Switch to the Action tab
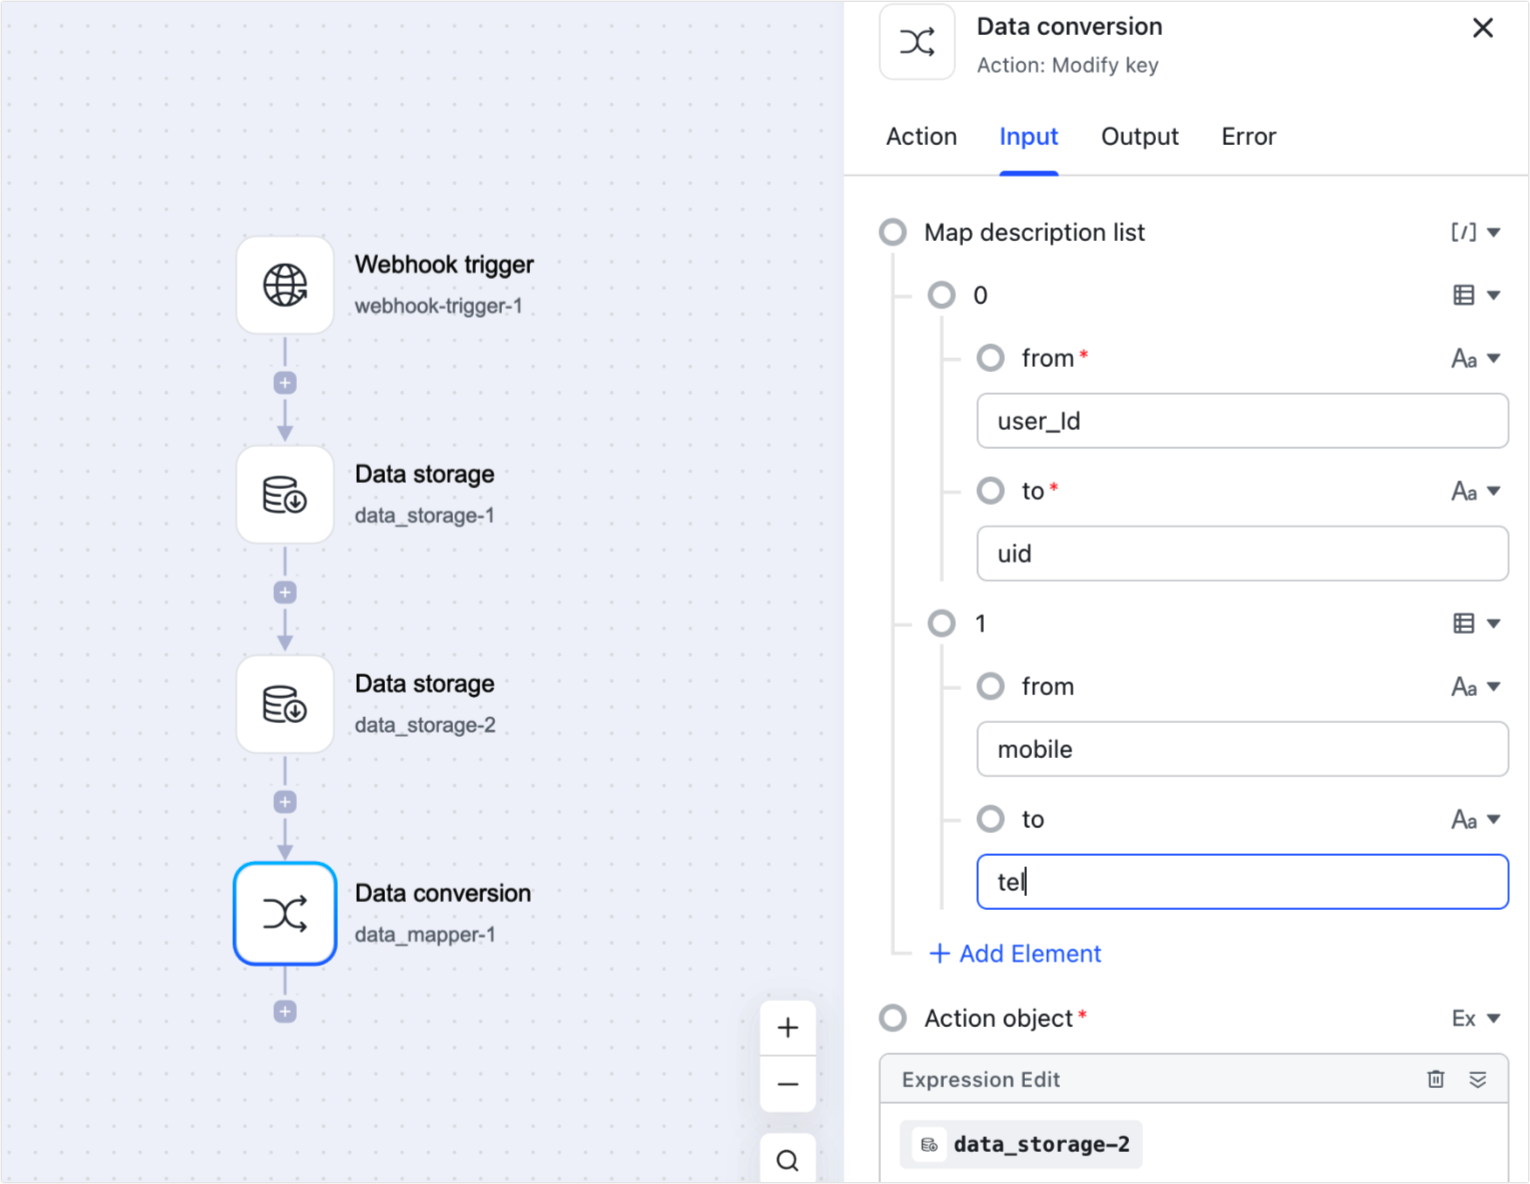1530x1184 pixels. (920, 136)
